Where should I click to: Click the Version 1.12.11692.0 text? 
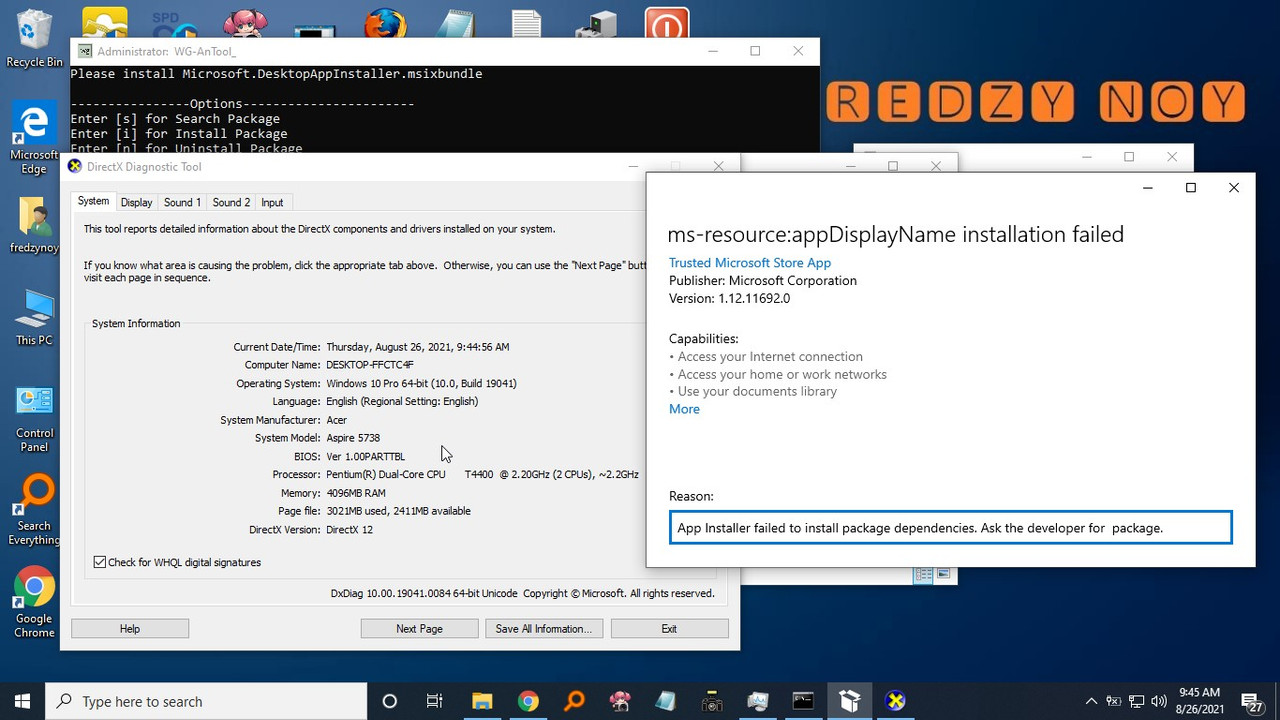point(729,298)
